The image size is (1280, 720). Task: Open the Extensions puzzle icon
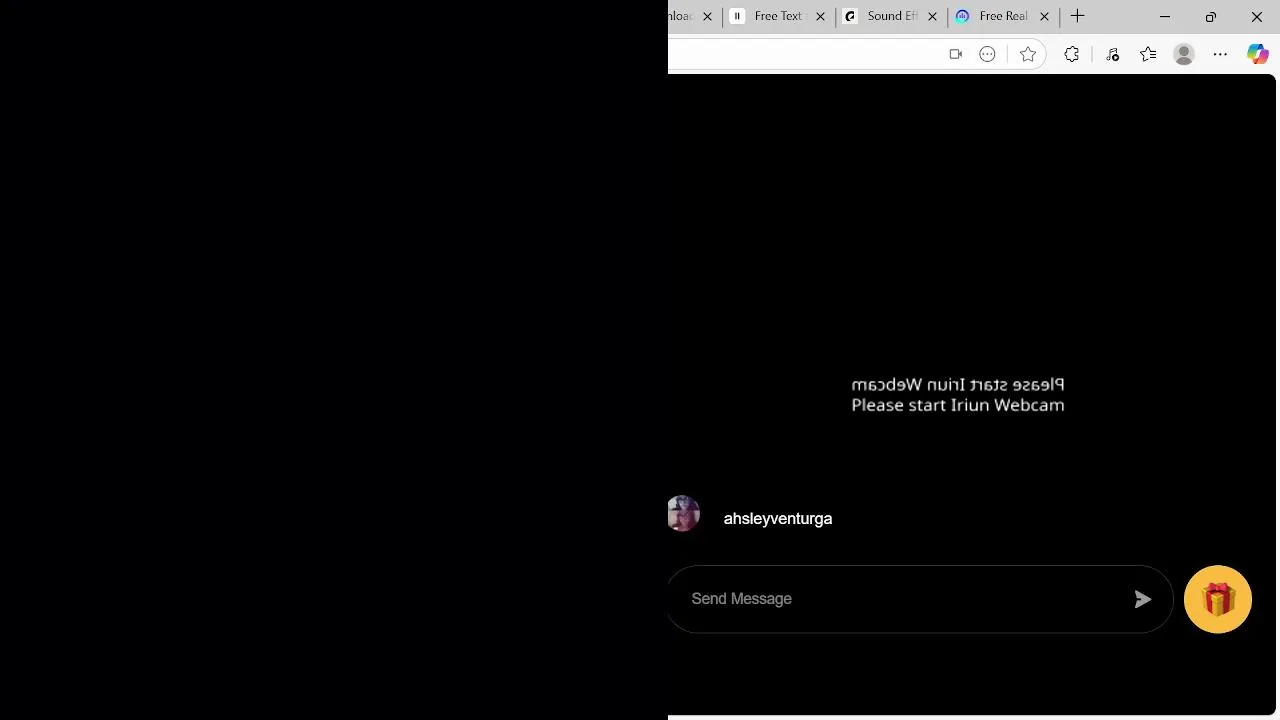pos(1072,54)
